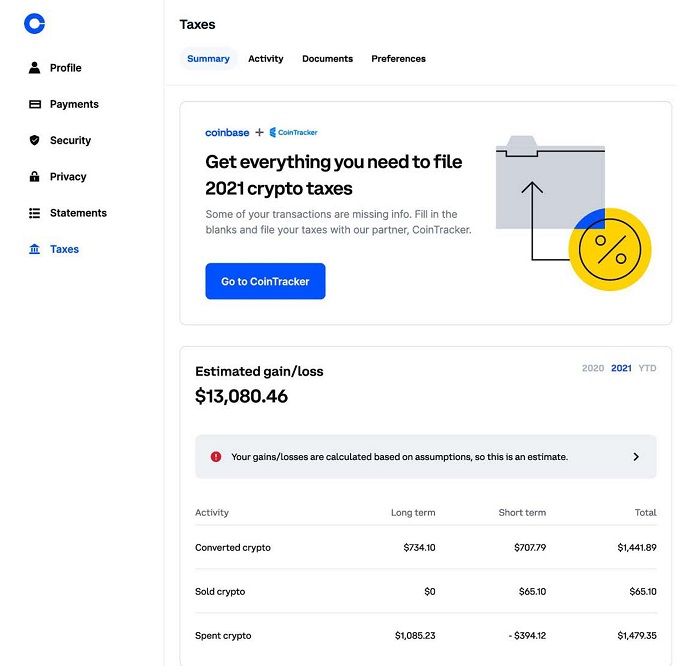The height and width of the screenshot is (666, 700).
Task: Select the 2020 tax year
Action: pyautogui.click(x=593, y=369)
